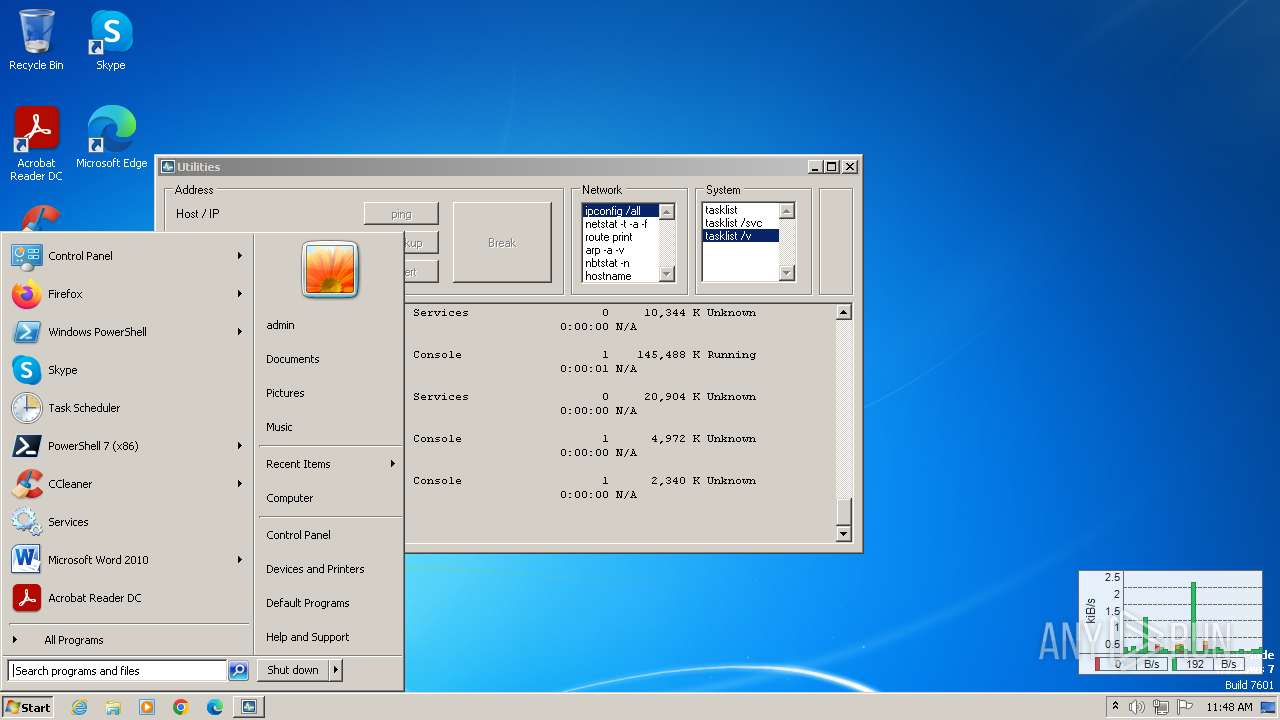Launch Firefox from Start menu
The image size is (1280, 720).
127,294
